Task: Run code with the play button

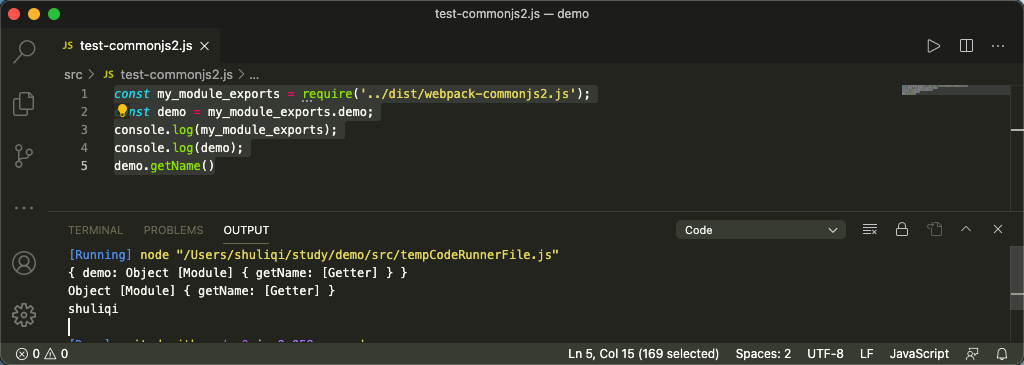Action: coord(934,46)
